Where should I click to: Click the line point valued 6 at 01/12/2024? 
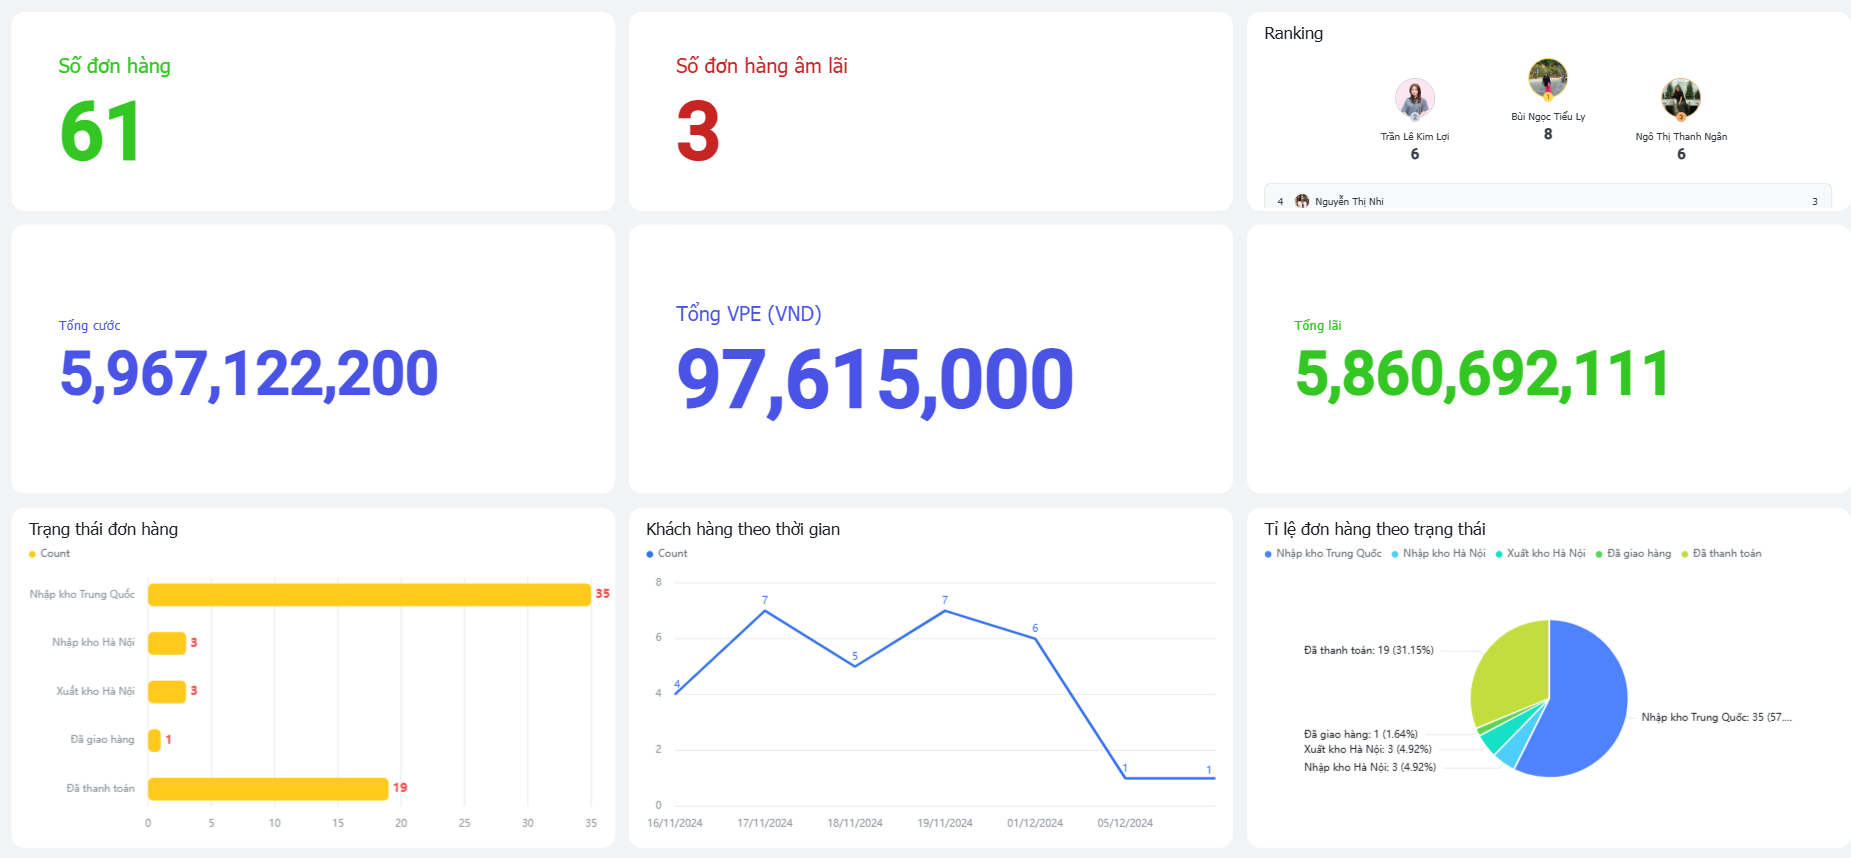1035,638
